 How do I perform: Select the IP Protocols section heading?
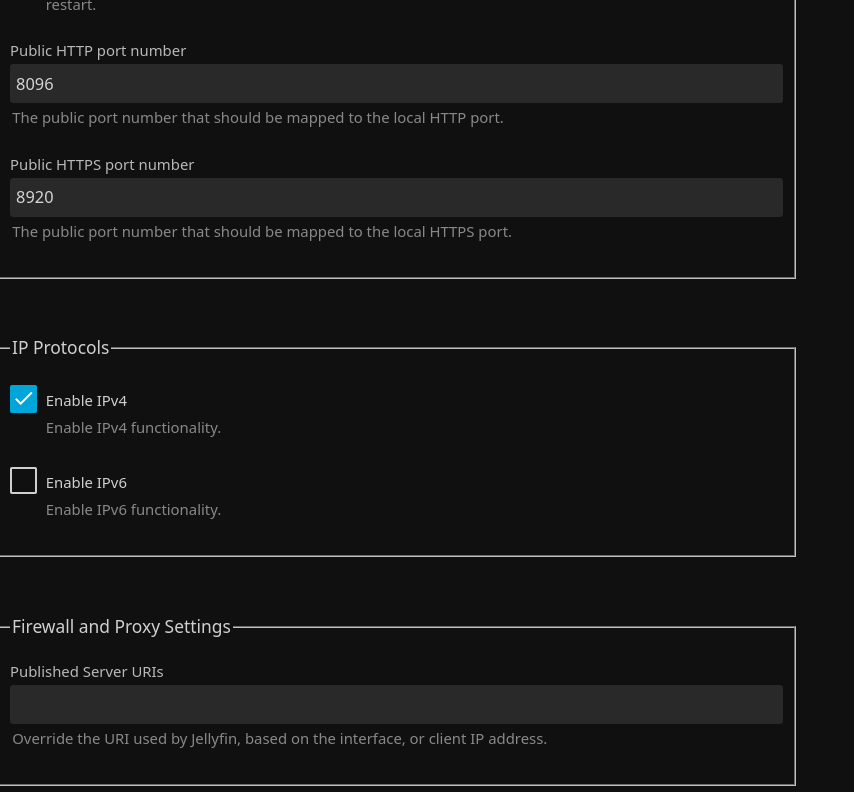[x=61, y=348]
